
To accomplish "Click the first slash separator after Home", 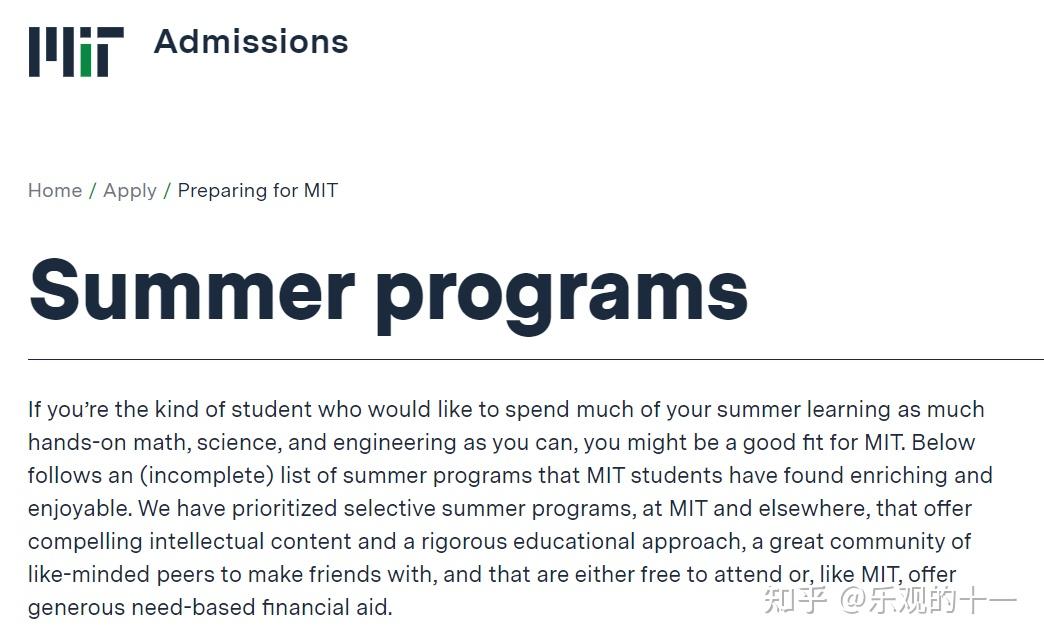I will (93, 191).
